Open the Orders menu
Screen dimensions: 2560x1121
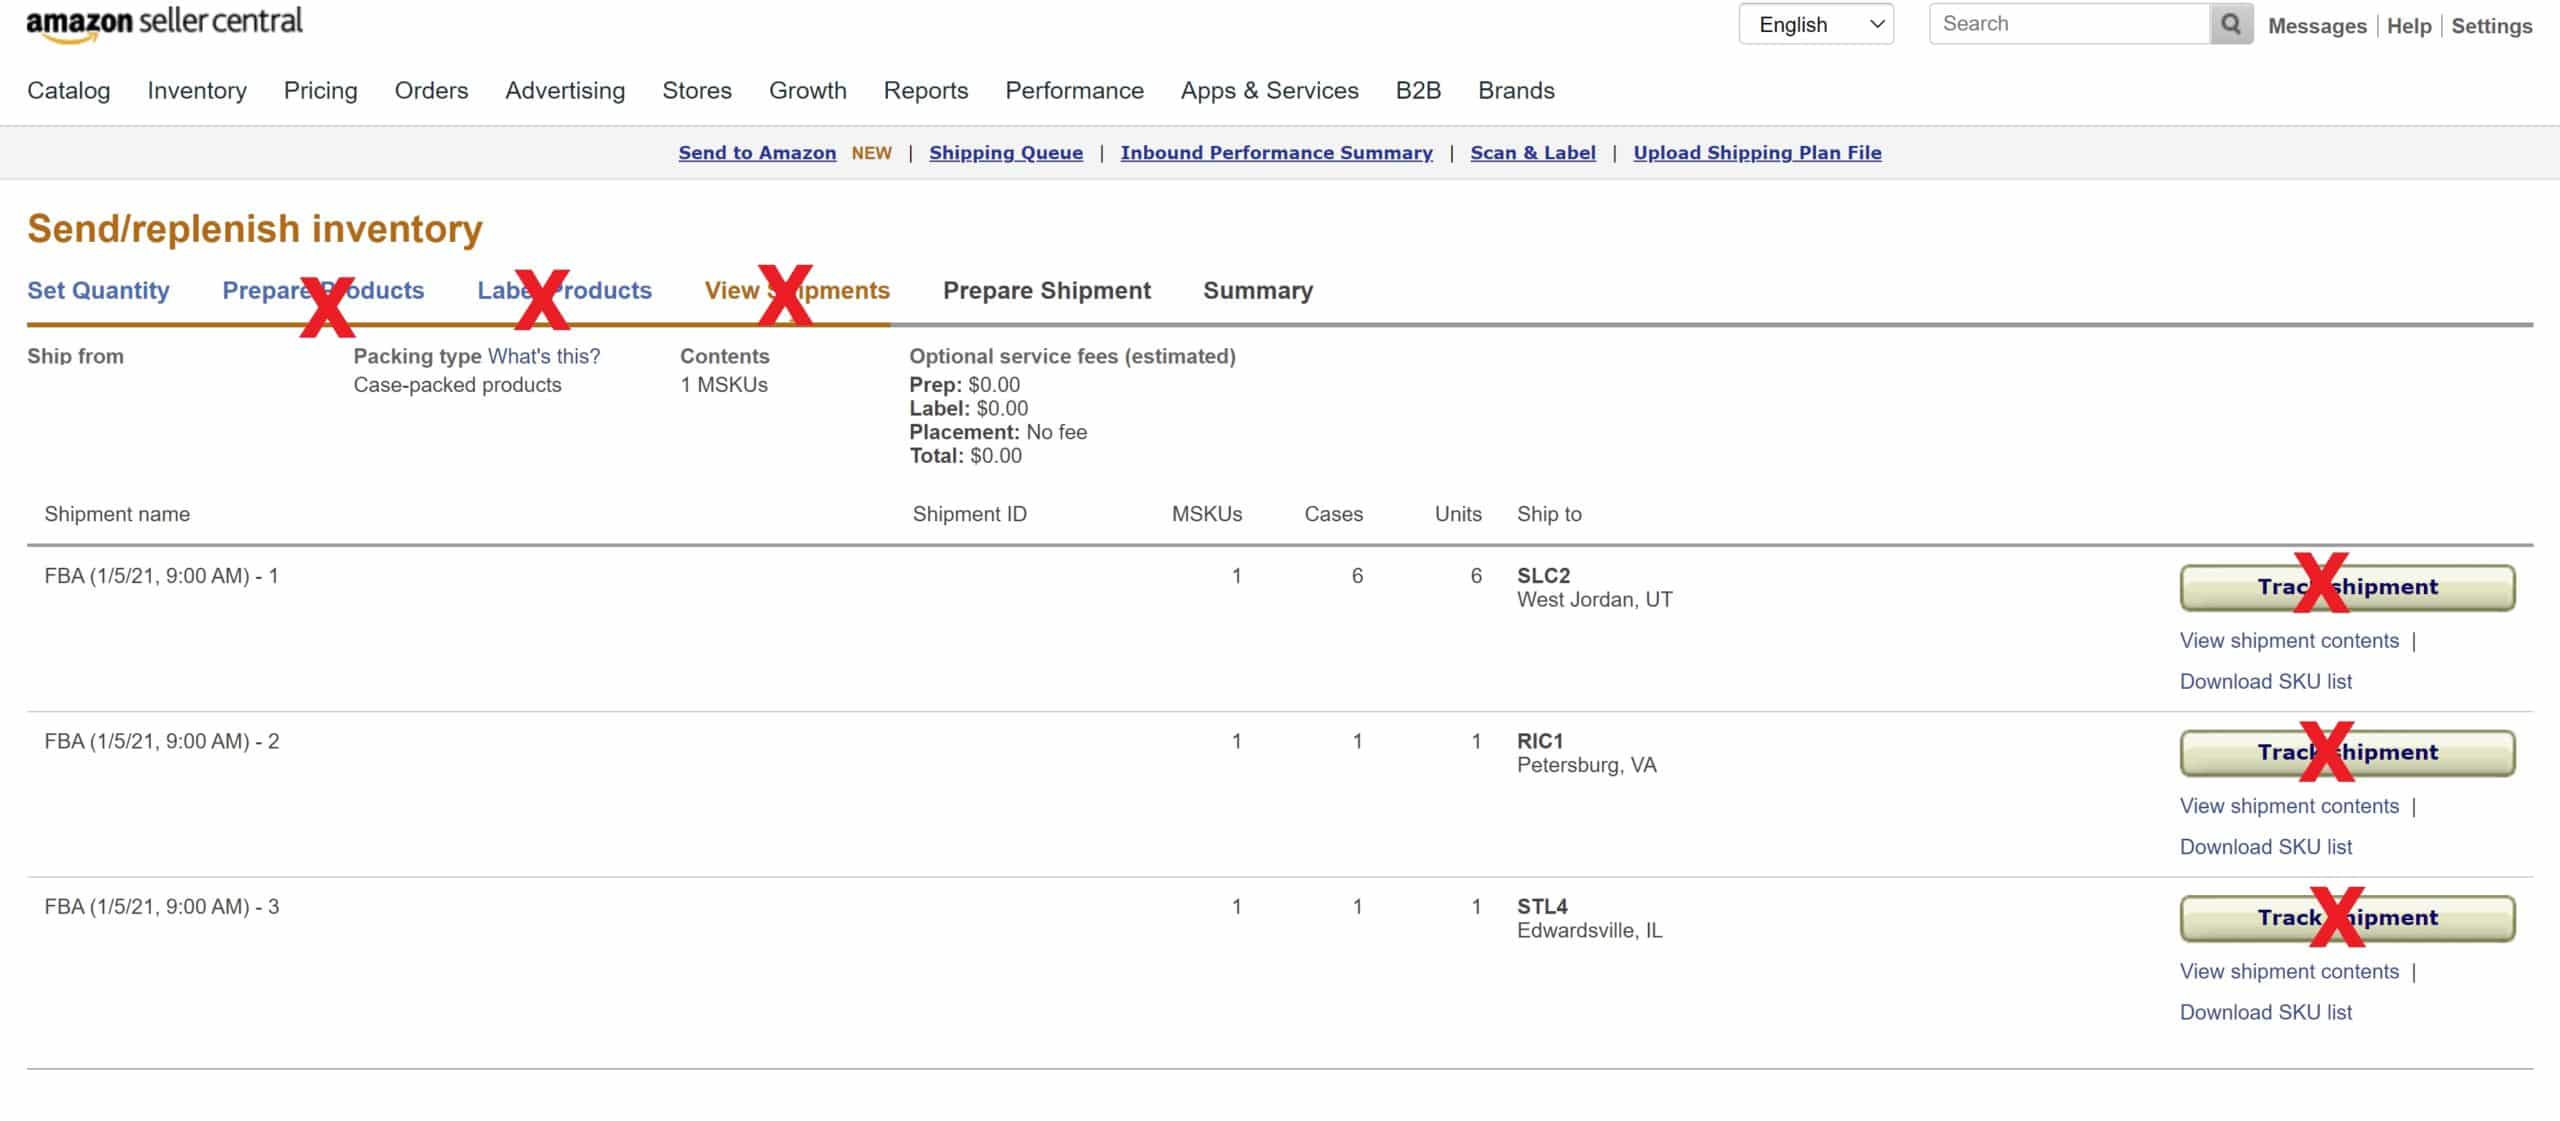click(431, 90)
